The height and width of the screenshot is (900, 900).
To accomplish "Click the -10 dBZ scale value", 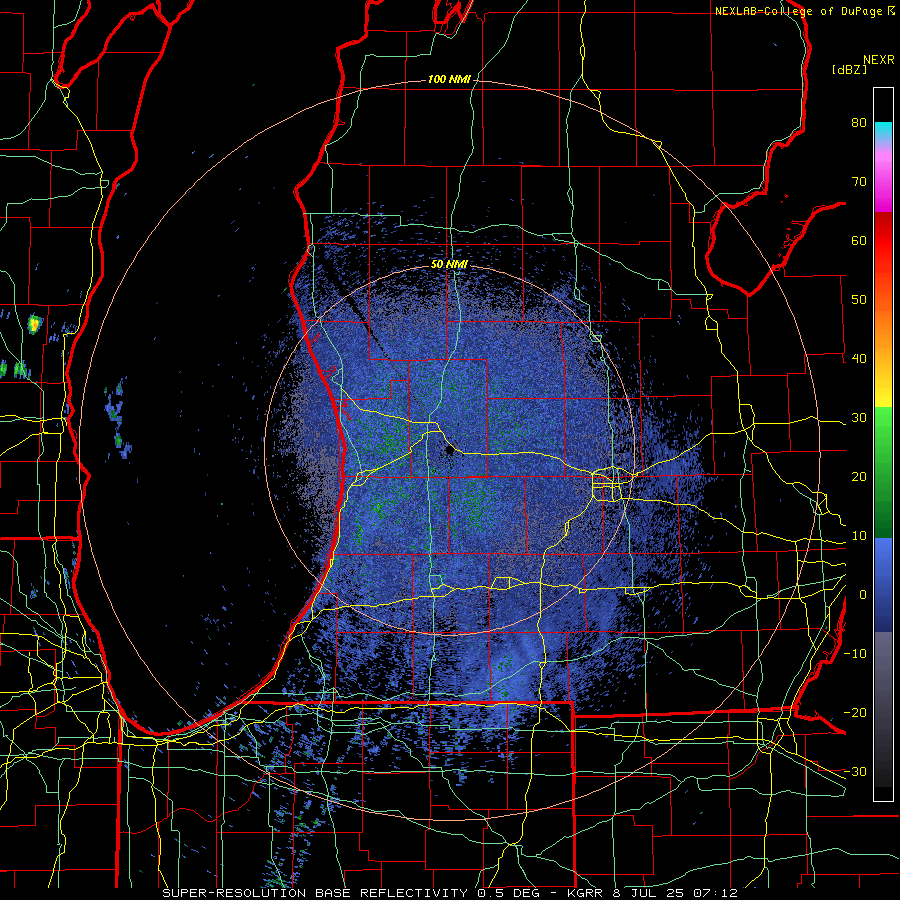I will (855, 653).
